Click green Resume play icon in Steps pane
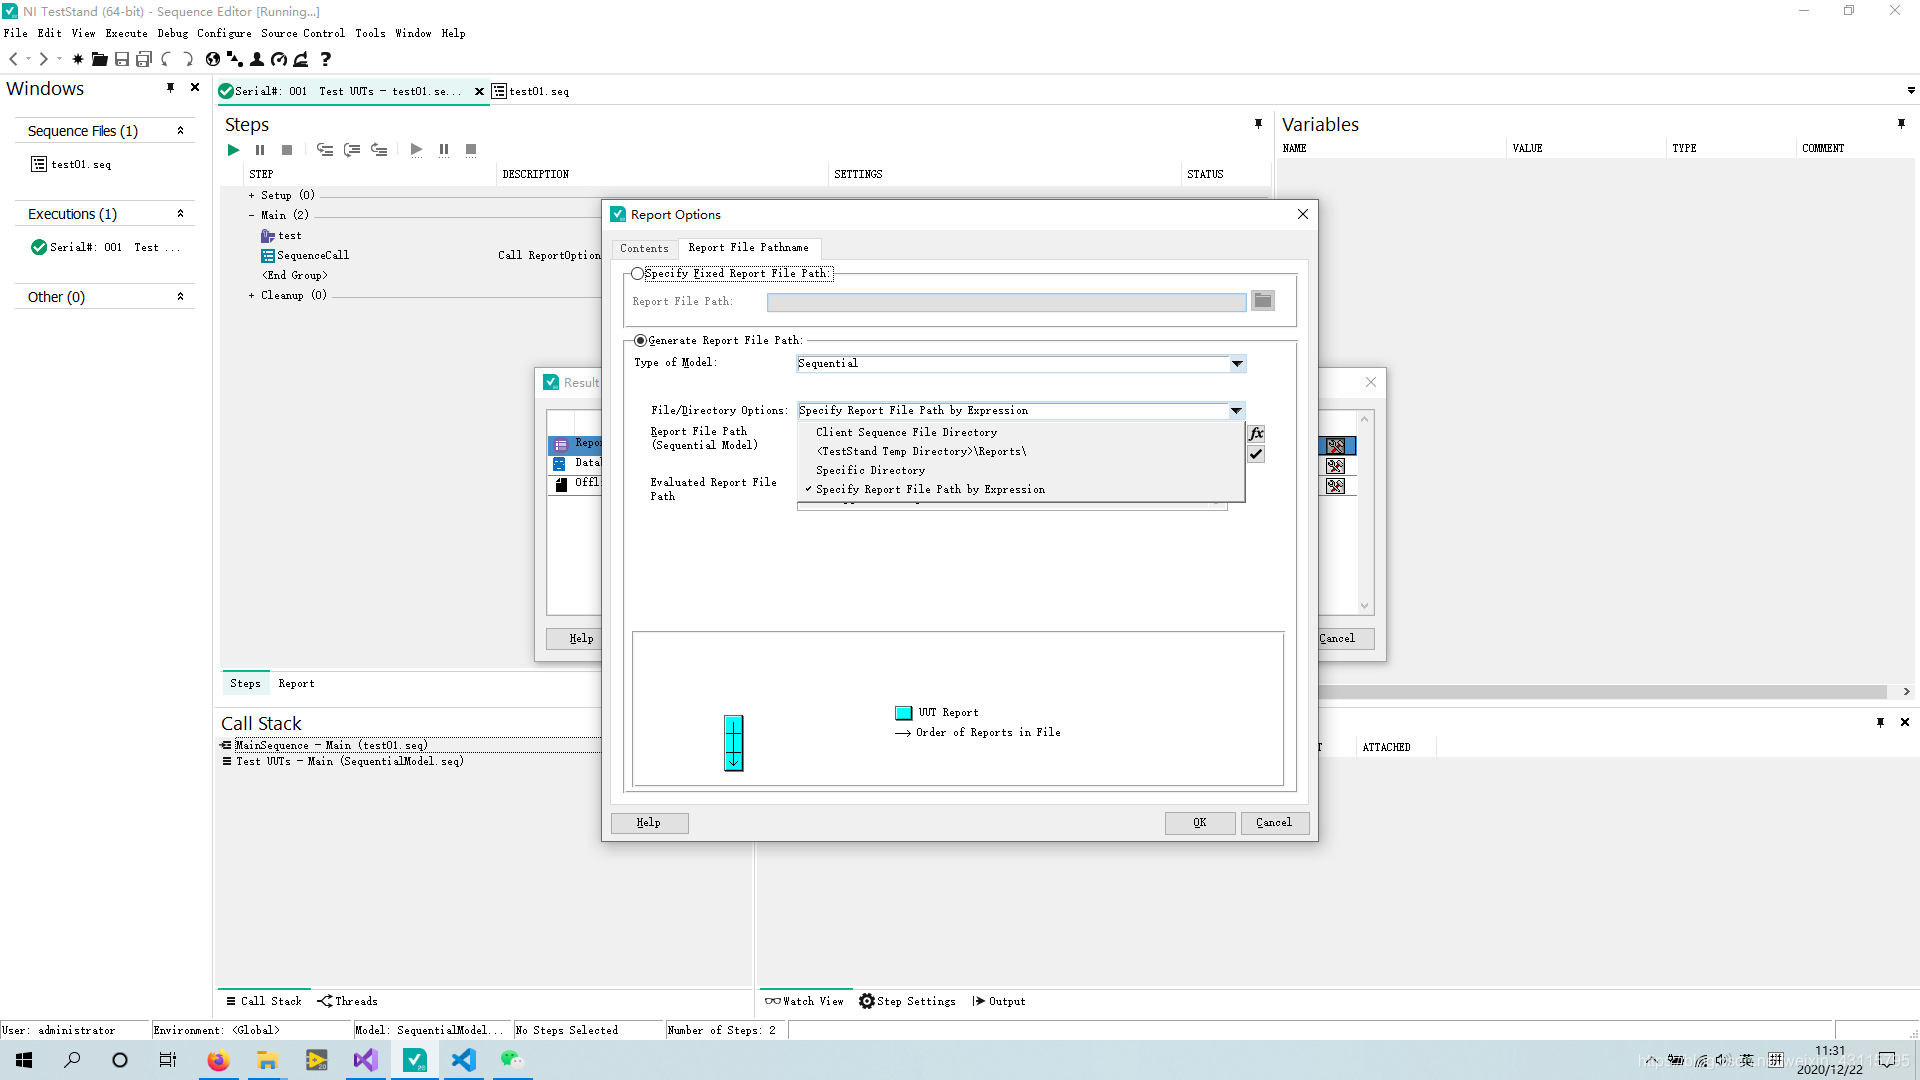Screen dimensions: 1920x1080 point(233,150)
